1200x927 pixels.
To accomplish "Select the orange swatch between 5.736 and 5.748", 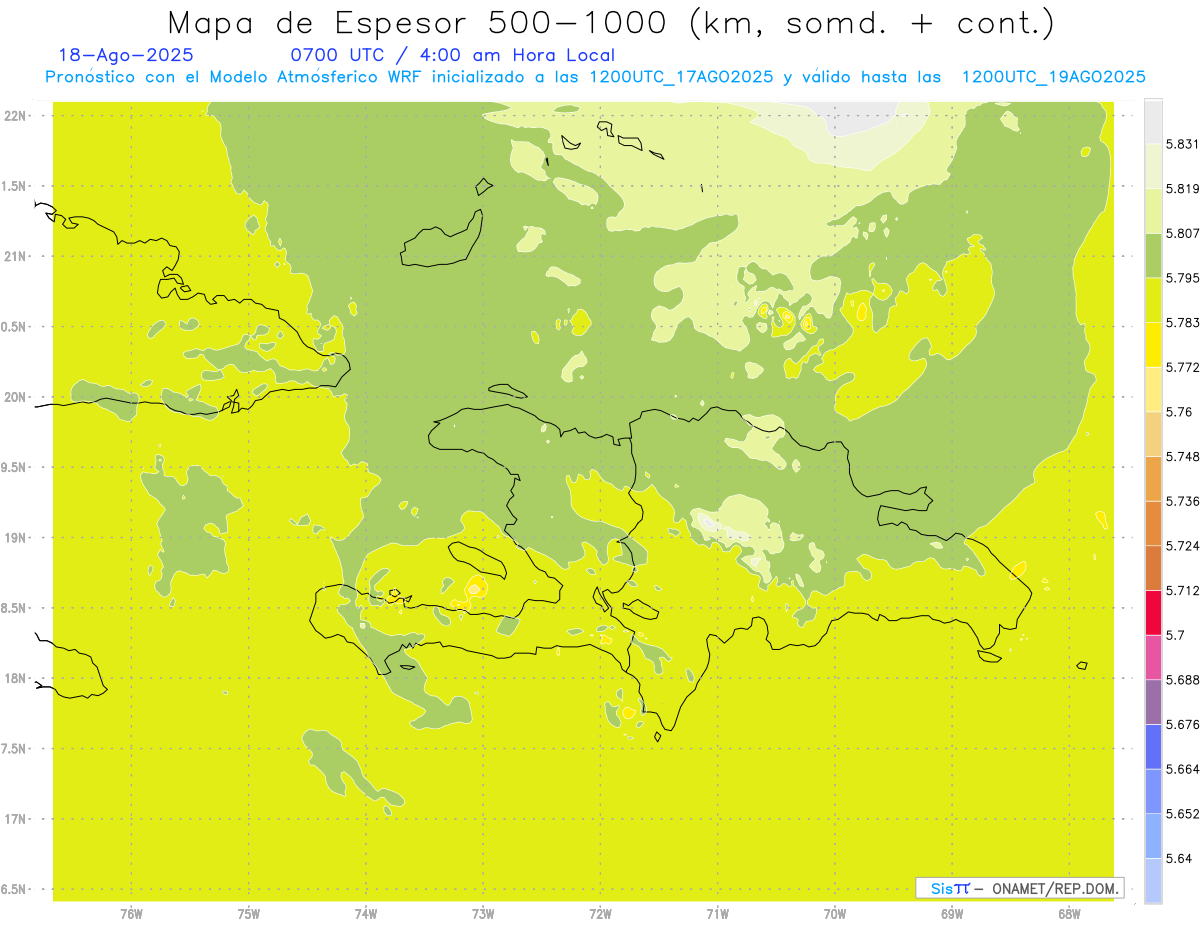I will [1153, 479].
